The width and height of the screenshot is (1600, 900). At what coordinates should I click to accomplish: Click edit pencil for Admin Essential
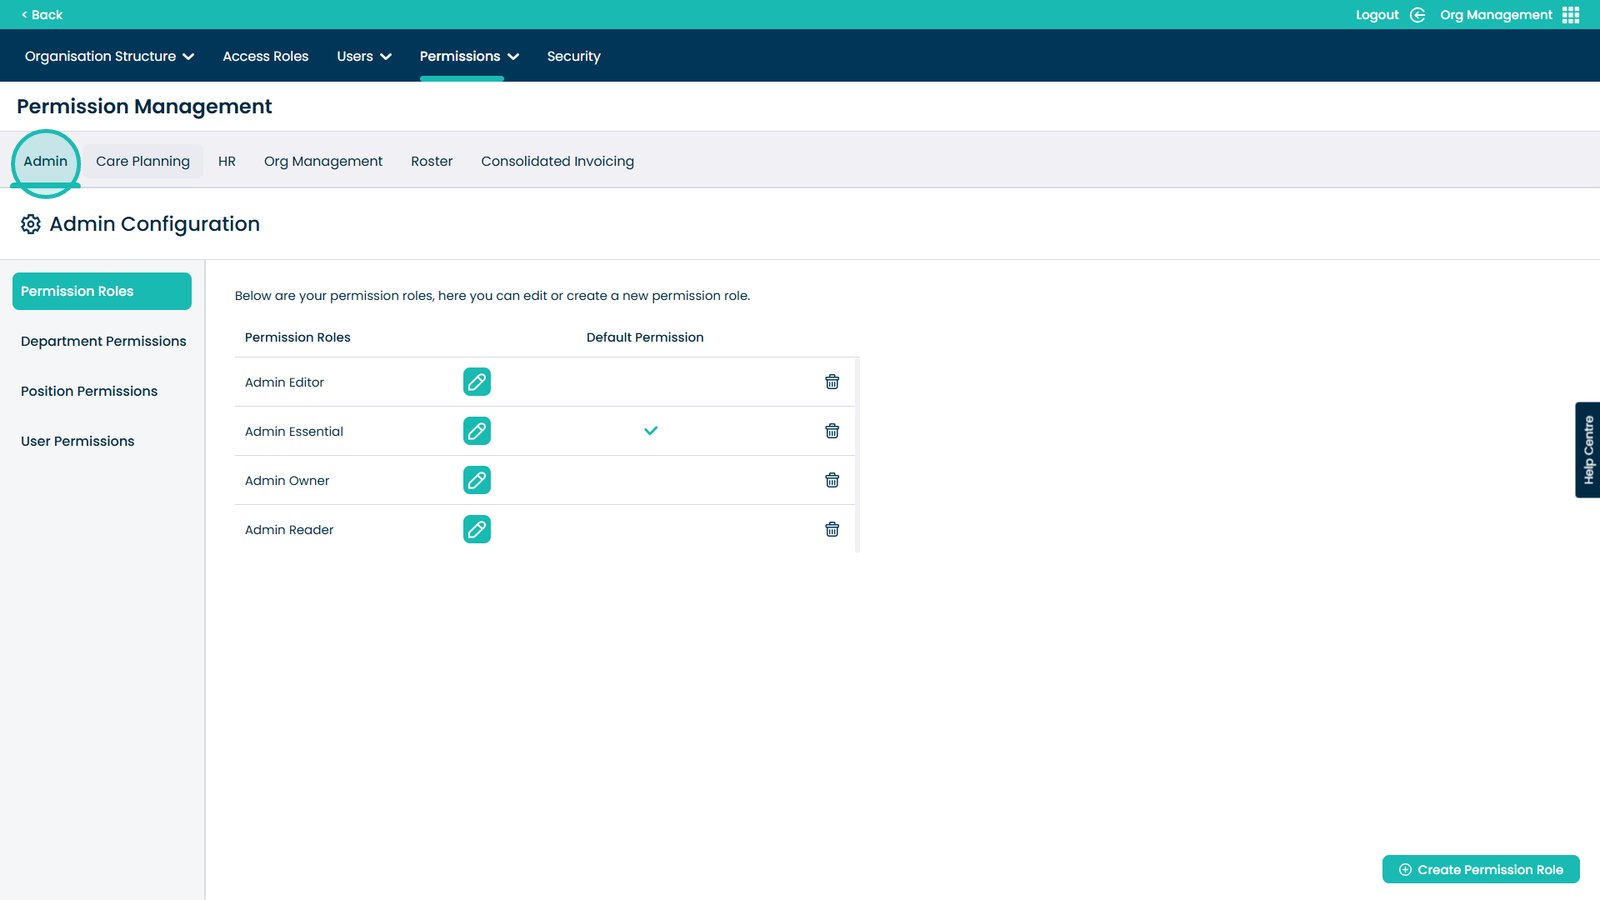coord(477,431)
